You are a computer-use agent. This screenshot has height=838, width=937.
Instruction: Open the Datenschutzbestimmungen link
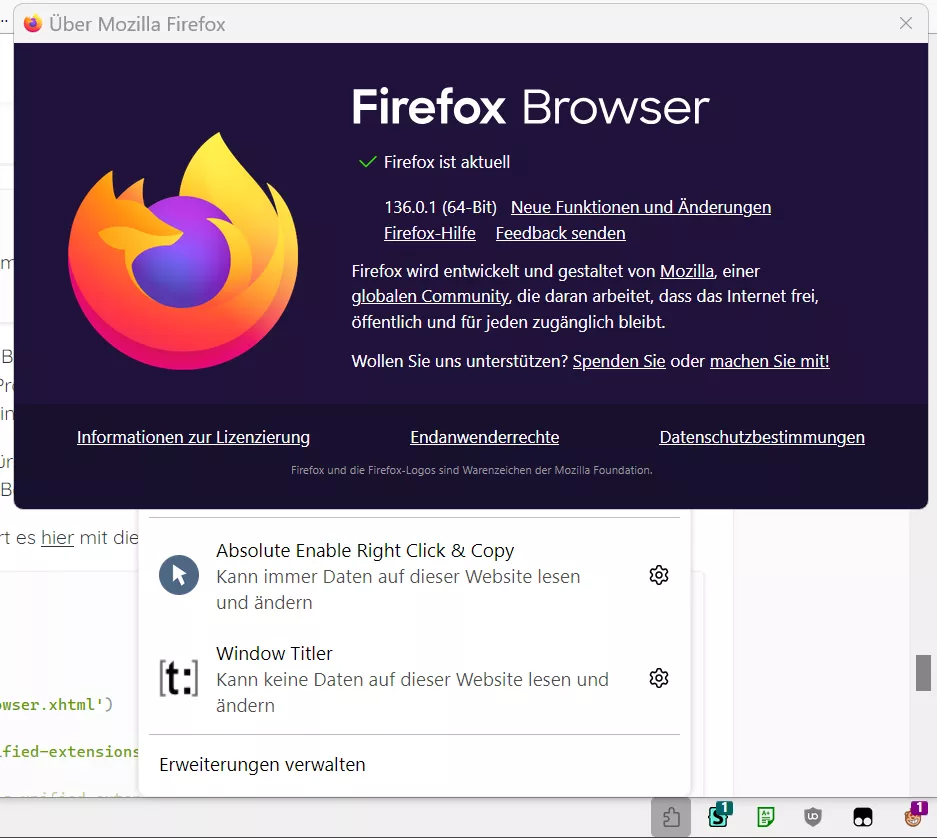(x=762, y=437)
